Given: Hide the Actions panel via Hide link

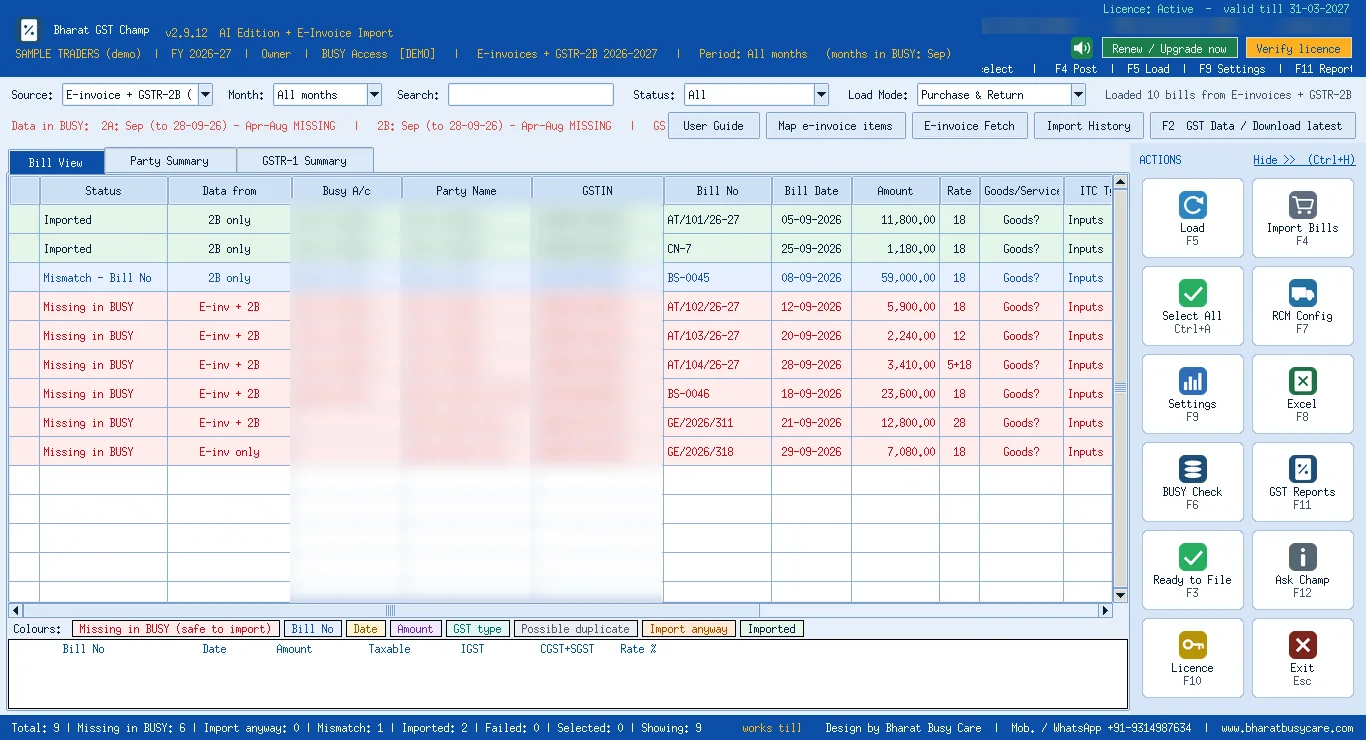Looking at the screenshot, I should click(1304, 160).
